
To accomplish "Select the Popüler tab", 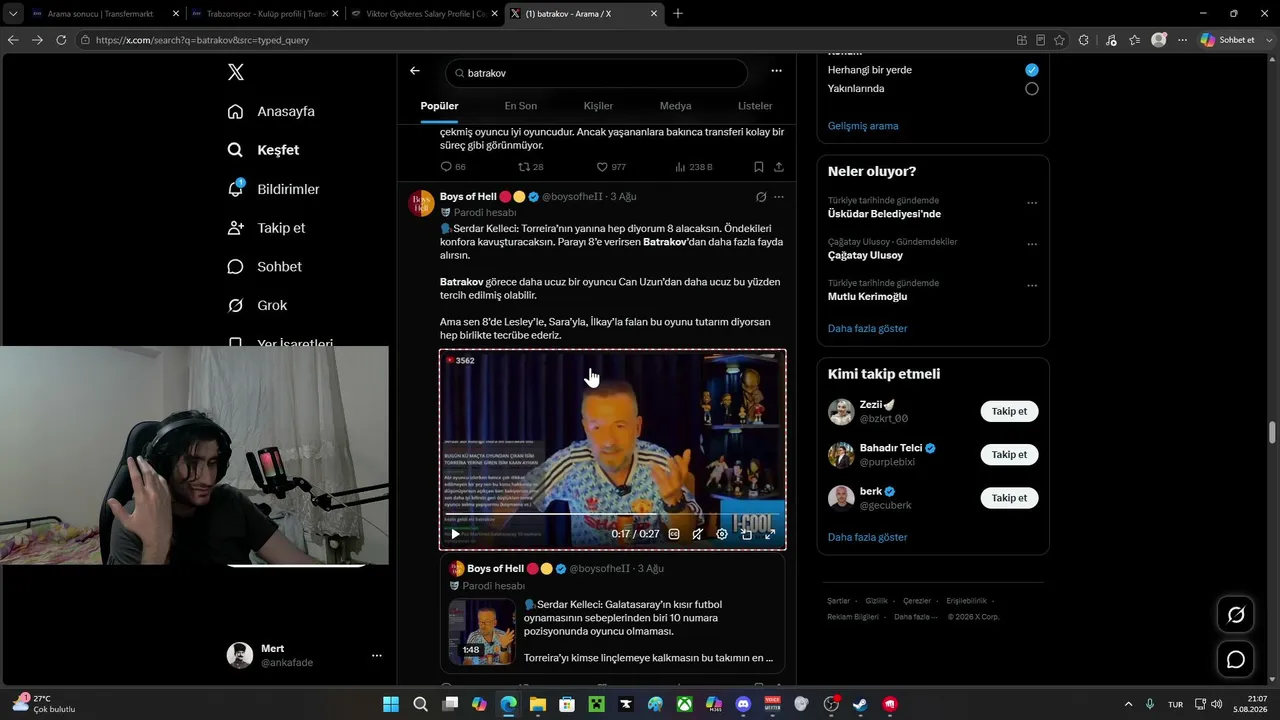I will tap(439, 106).
